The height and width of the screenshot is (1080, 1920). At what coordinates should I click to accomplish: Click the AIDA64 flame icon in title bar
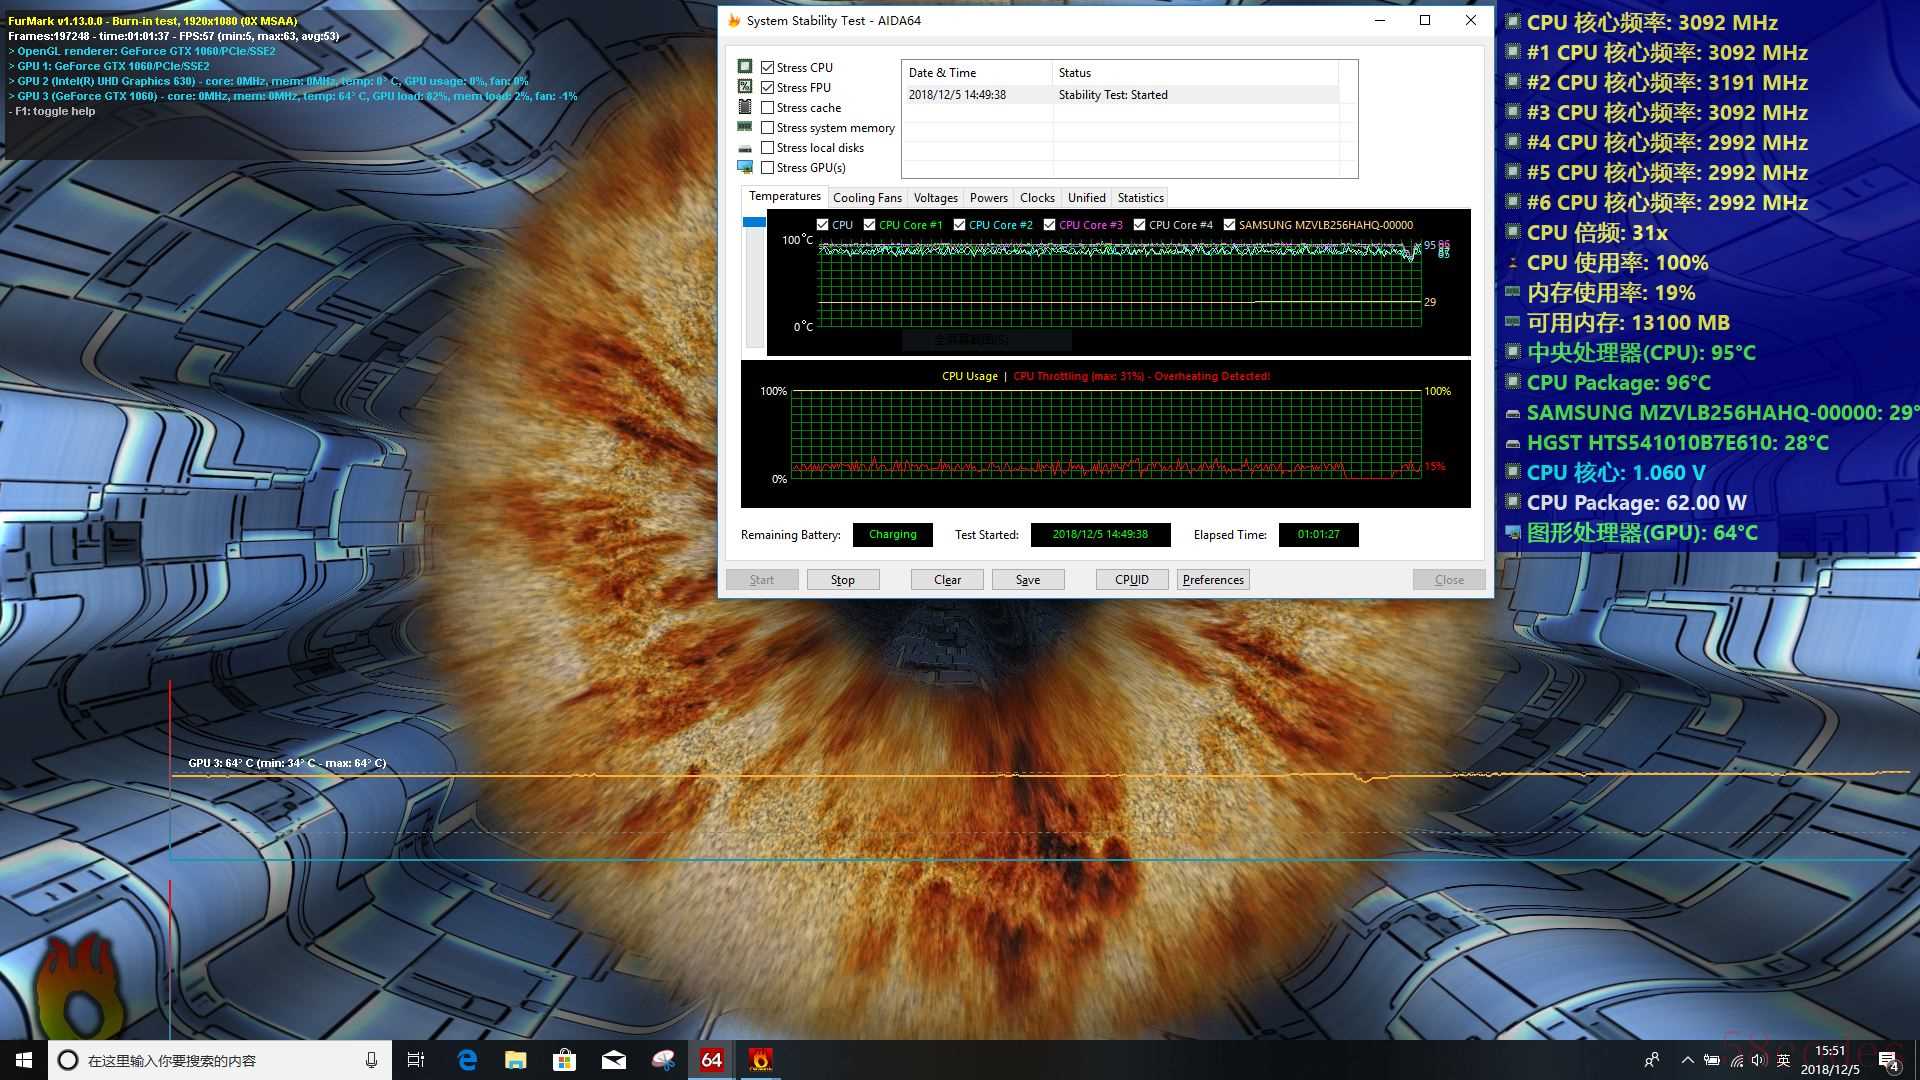tap(734, 20)
